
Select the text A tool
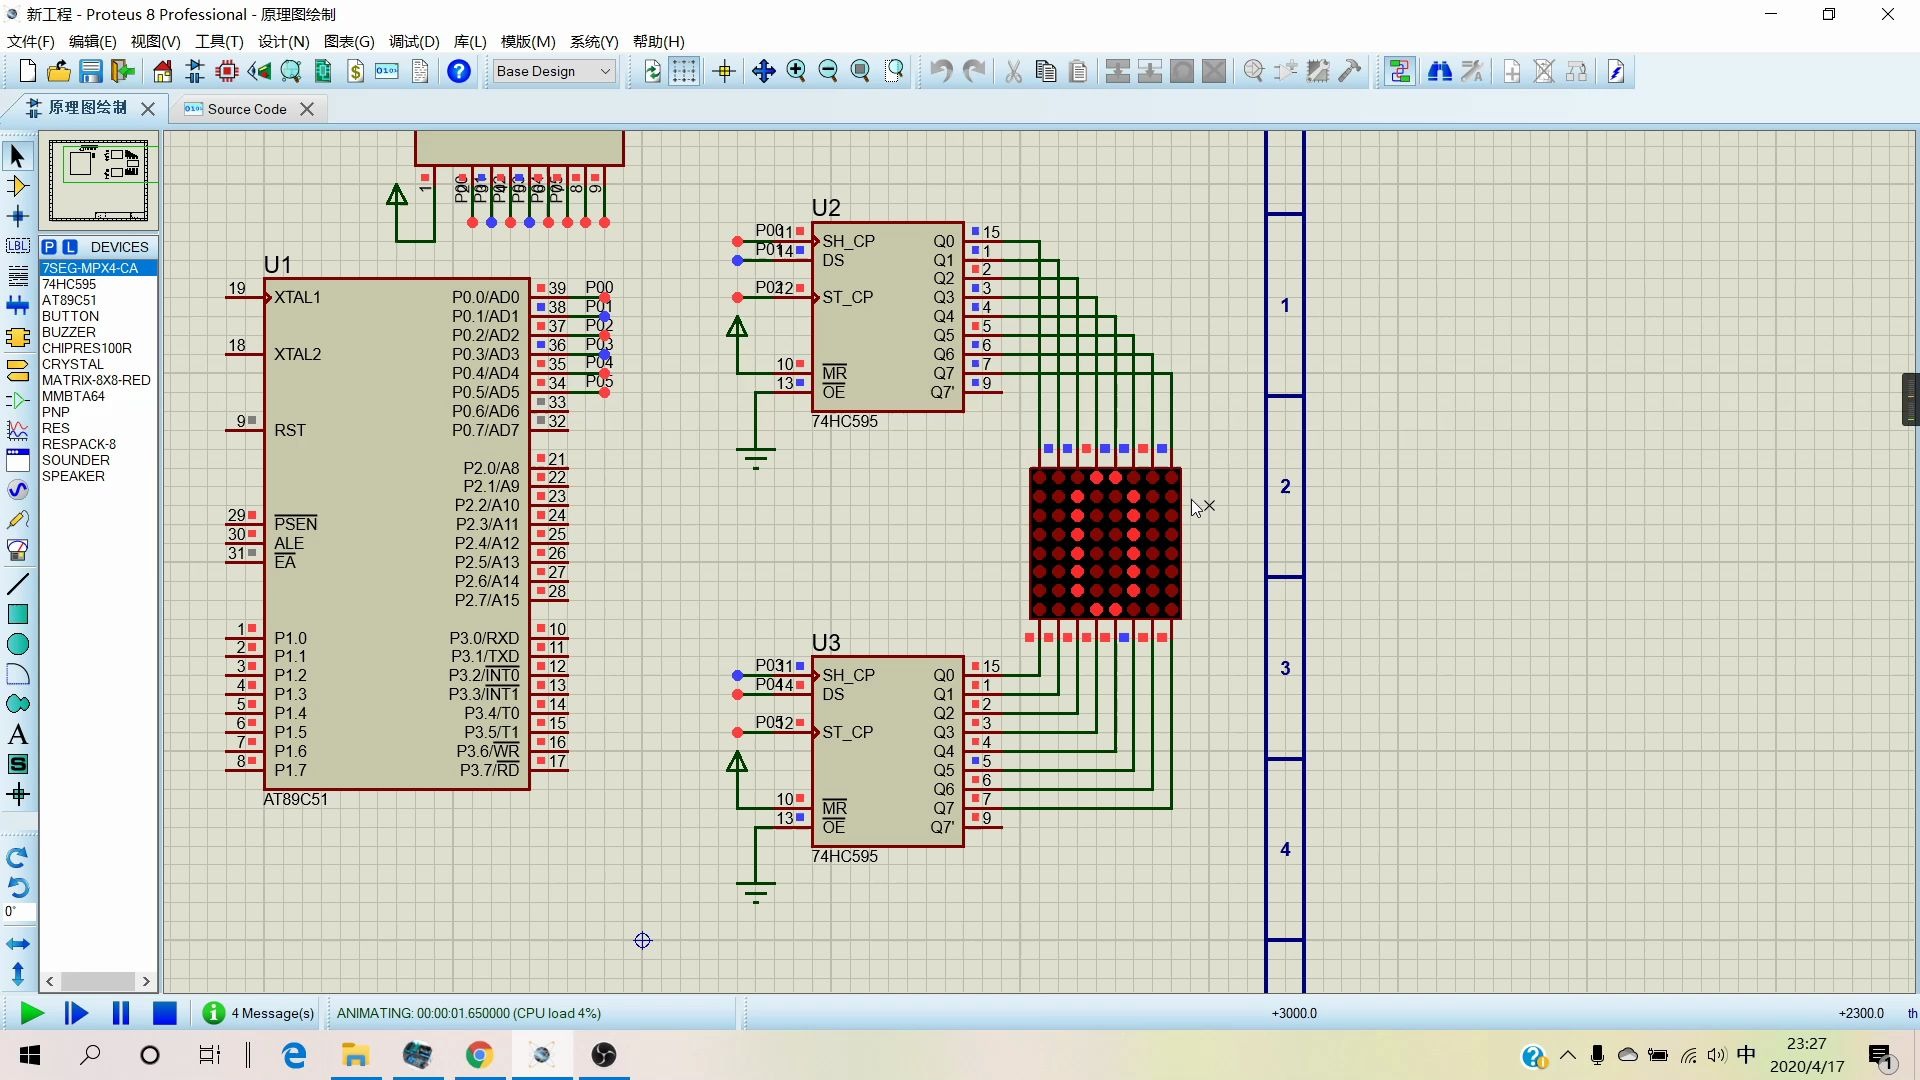click(x=18, y=735)
